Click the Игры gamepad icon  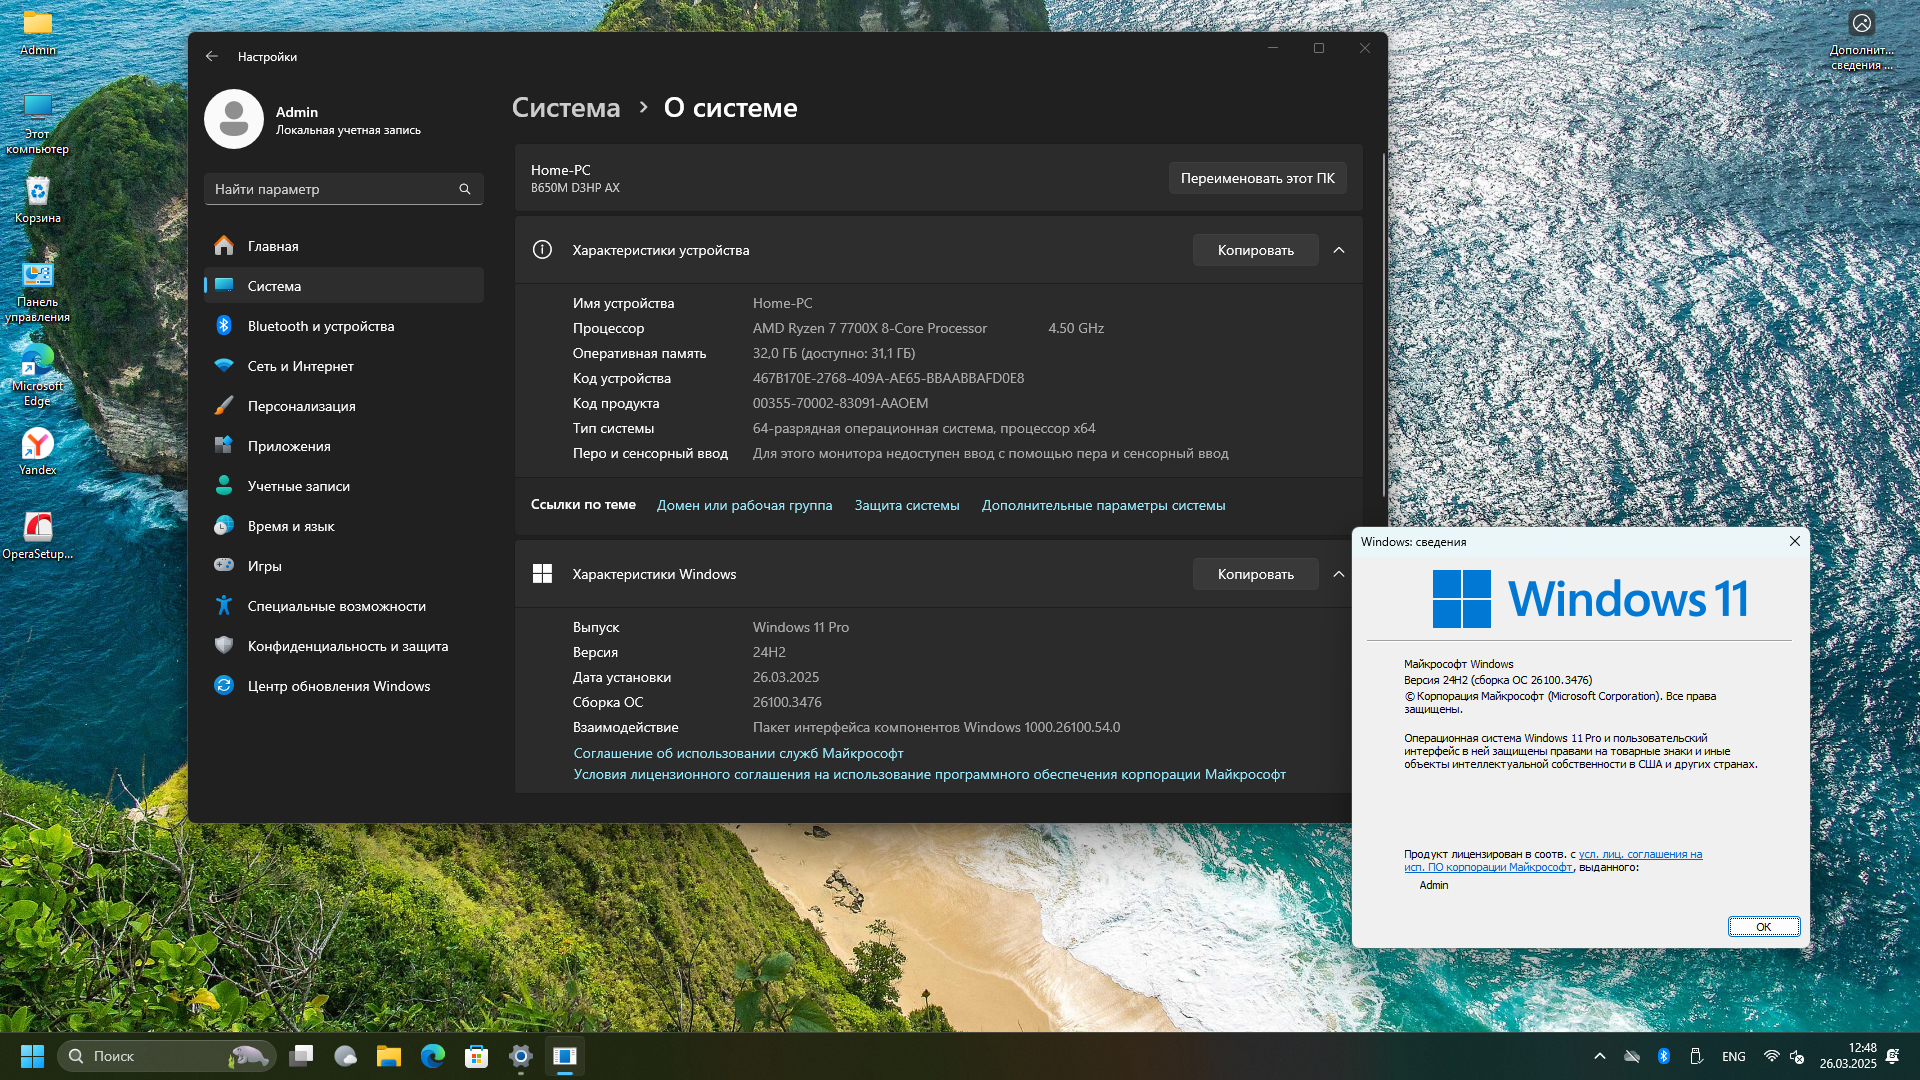224,566
